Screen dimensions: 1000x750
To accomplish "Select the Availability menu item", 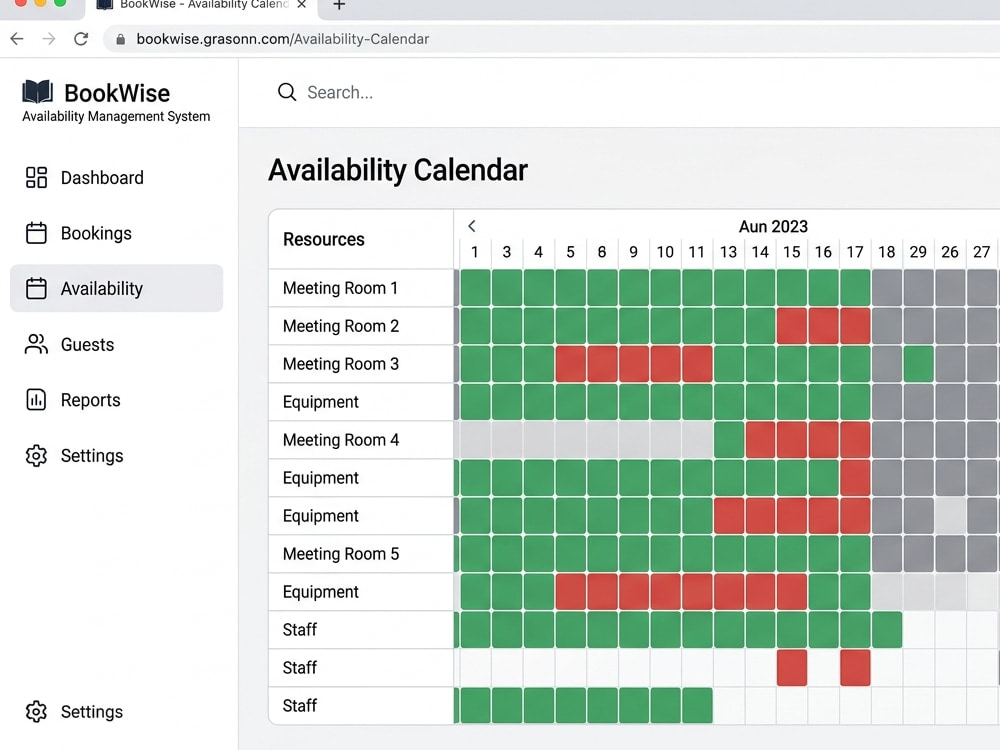I will 117,288.
